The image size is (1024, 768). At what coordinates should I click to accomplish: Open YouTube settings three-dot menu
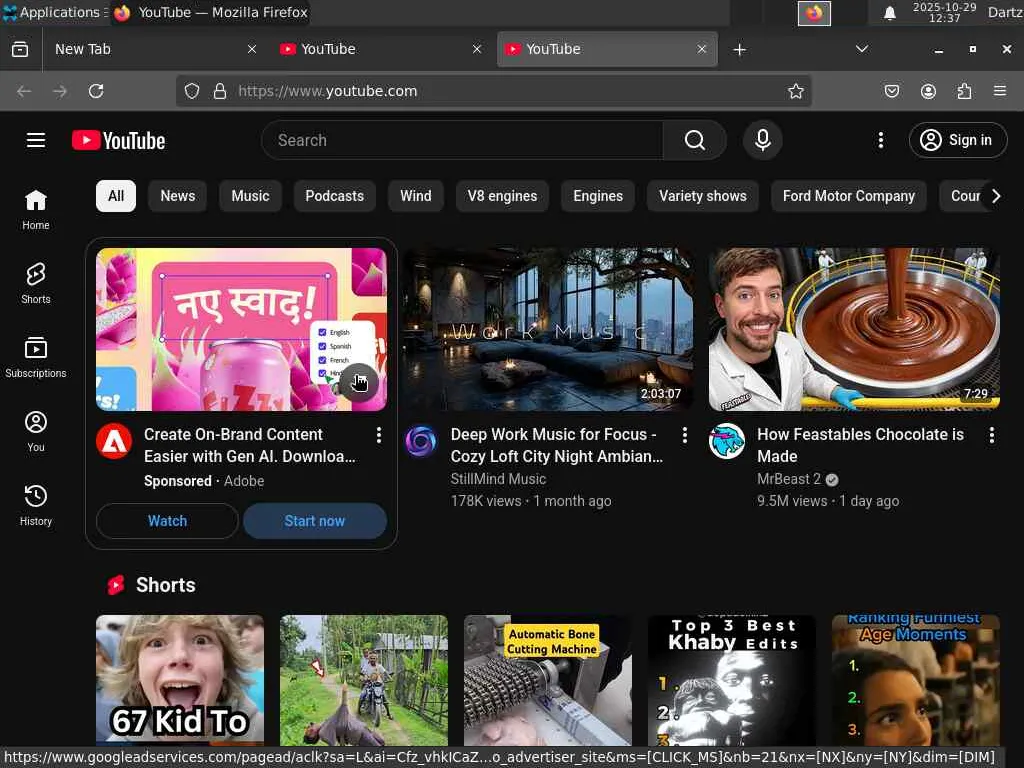click(880, 140)
